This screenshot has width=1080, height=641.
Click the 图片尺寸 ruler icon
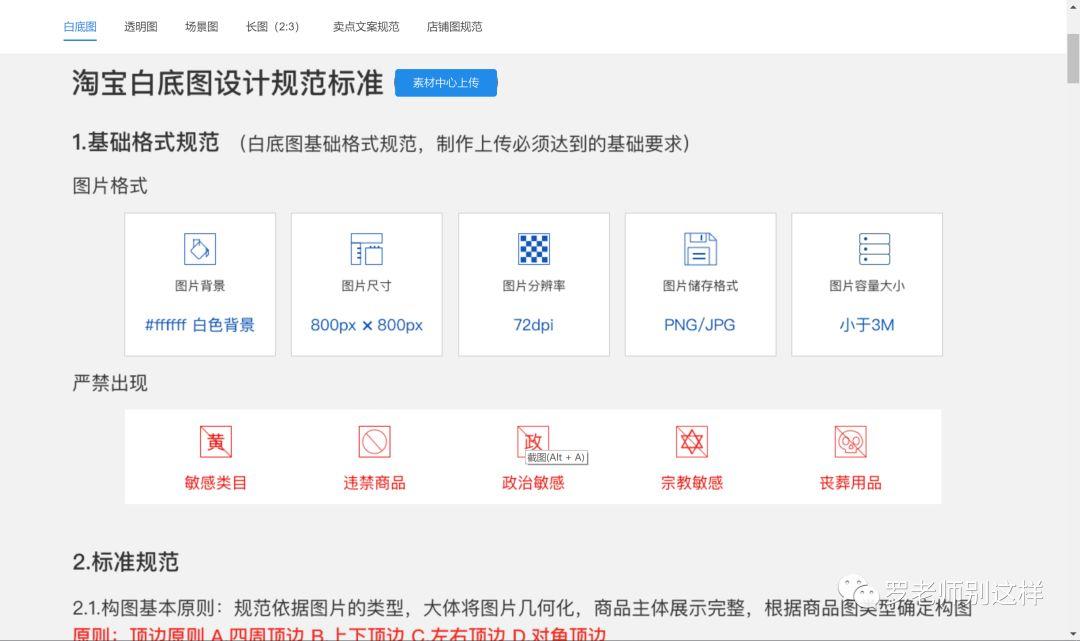point(366,249)
